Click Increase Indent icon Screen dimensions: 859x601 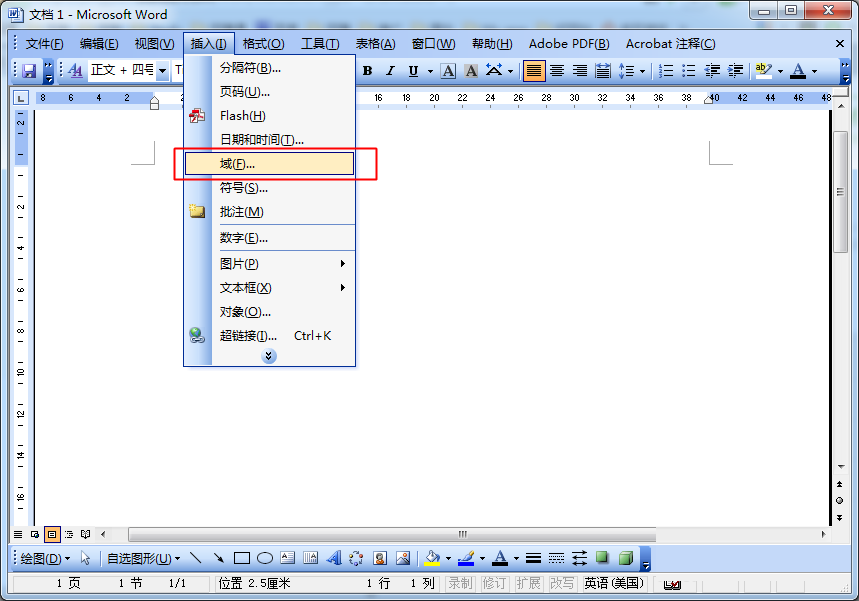(735, 71)
